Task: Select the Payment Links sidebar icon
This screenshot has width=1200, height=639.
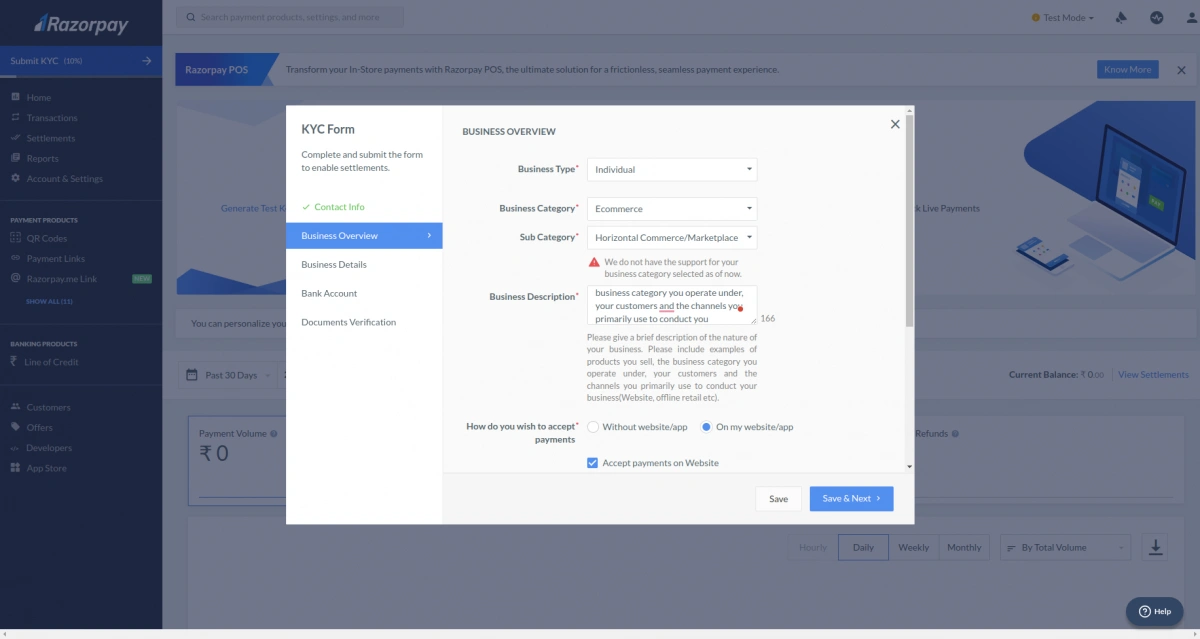Action: (x=14, y=258)
